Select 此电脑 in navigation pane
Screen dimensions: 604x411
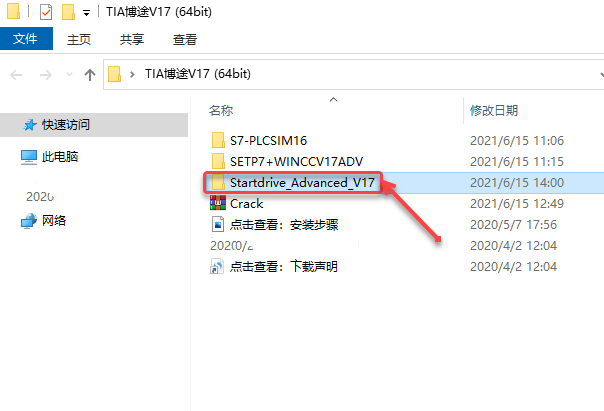coord(60,157)
